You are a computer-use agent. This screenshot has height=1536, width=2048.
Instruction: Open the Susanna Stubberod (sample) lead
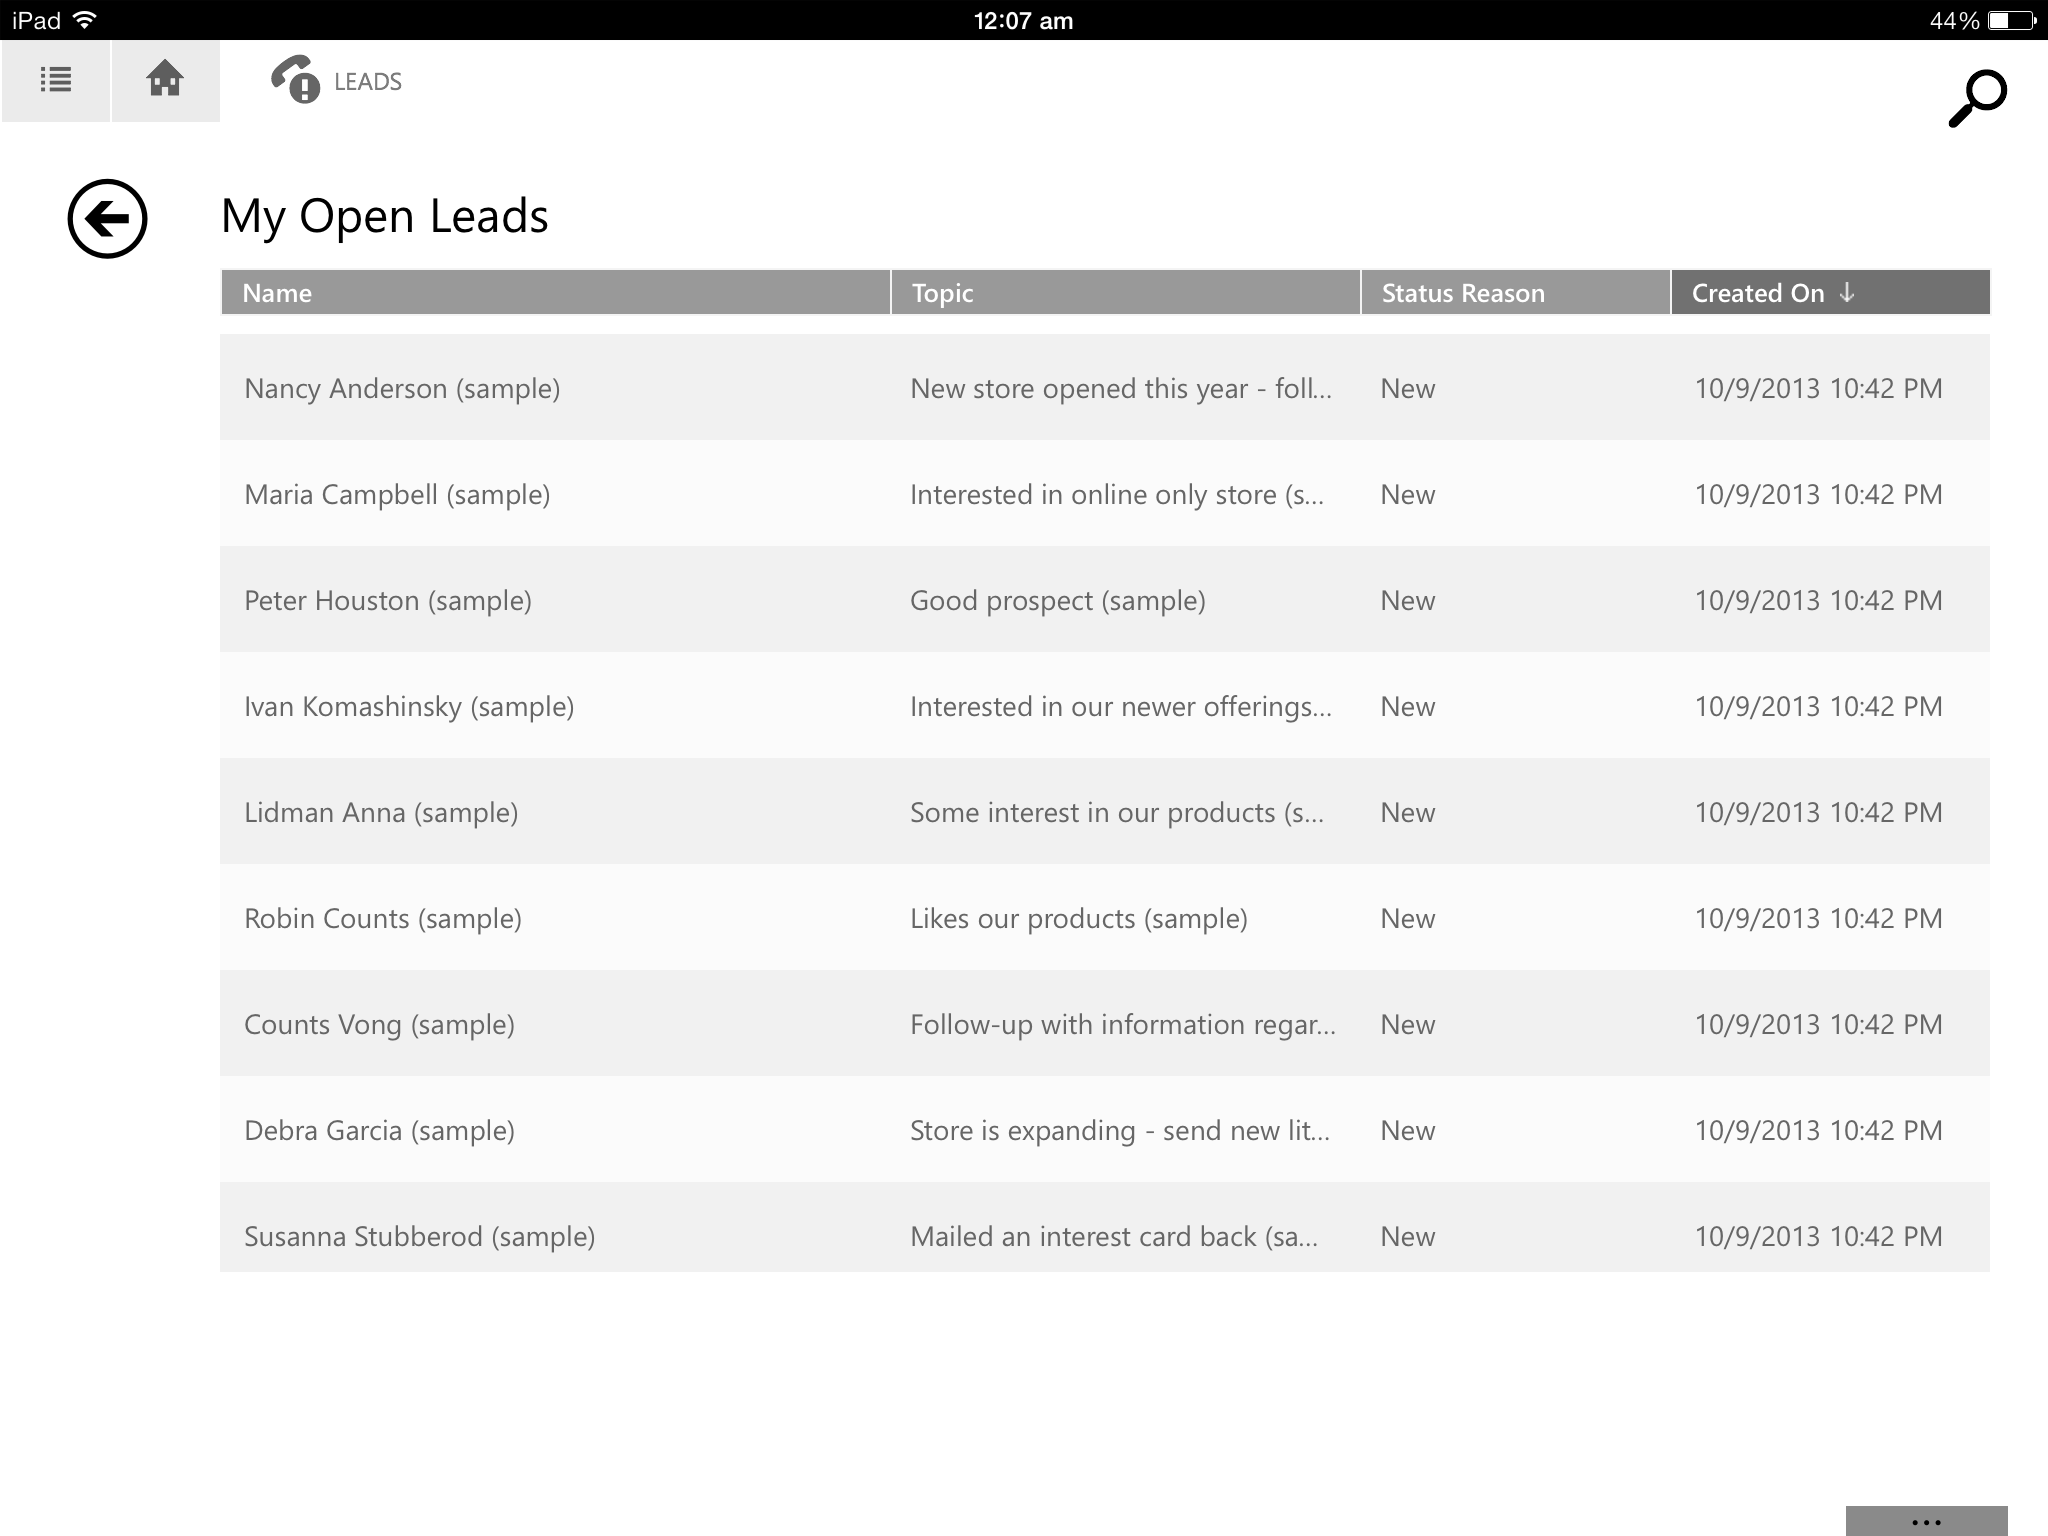[419, 1236]
